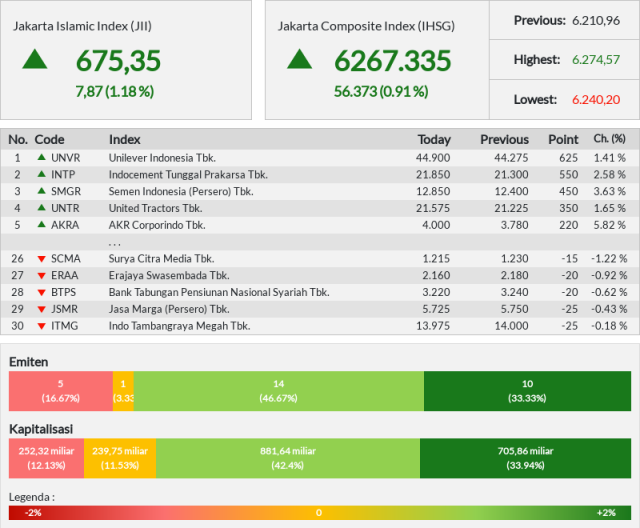This screenshot has width=640, height=528.
Task: Select Kapitalisasi light green segment 881,64 miliar
Action: 288,458
